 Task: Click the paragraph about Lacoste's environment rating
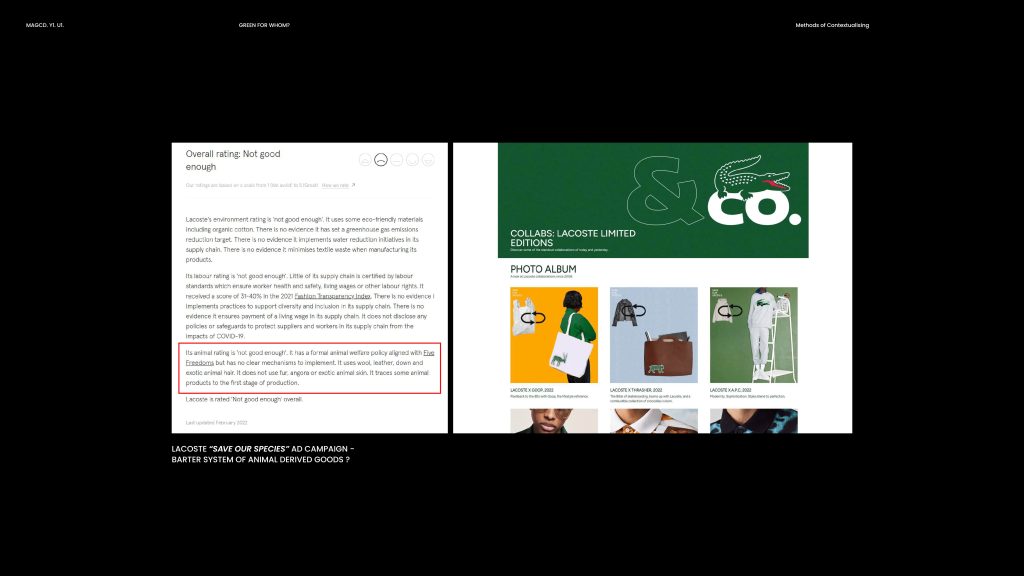pos(304,239)
